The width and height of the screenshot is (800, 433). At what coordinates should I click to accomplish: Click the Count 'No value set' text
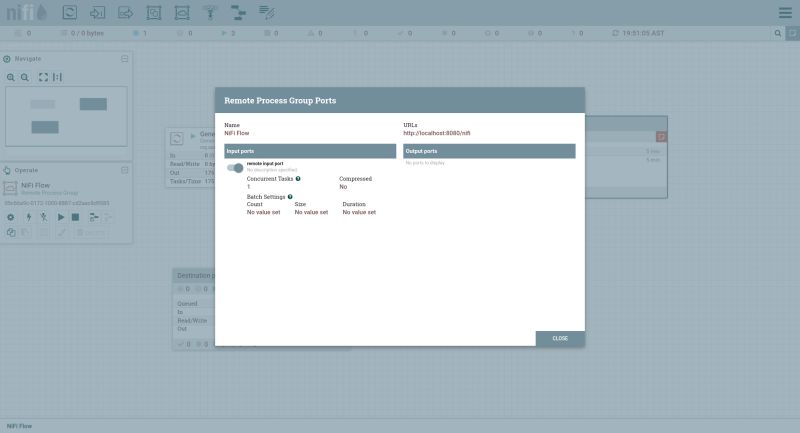[263, 212]
